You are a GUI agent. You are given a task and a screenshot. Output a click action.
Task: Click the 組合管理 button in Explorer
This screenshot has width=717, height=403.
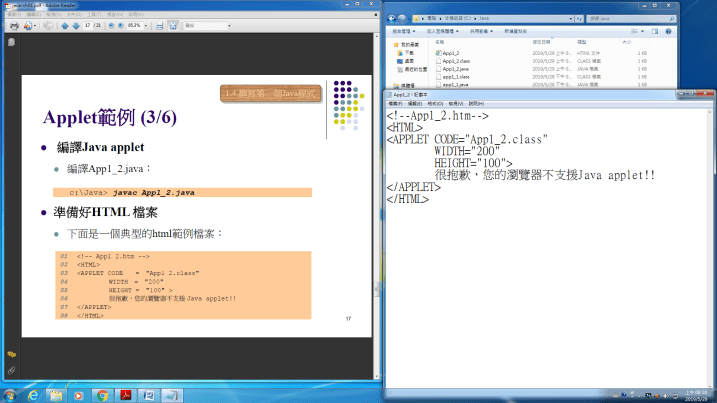[403, 31]
